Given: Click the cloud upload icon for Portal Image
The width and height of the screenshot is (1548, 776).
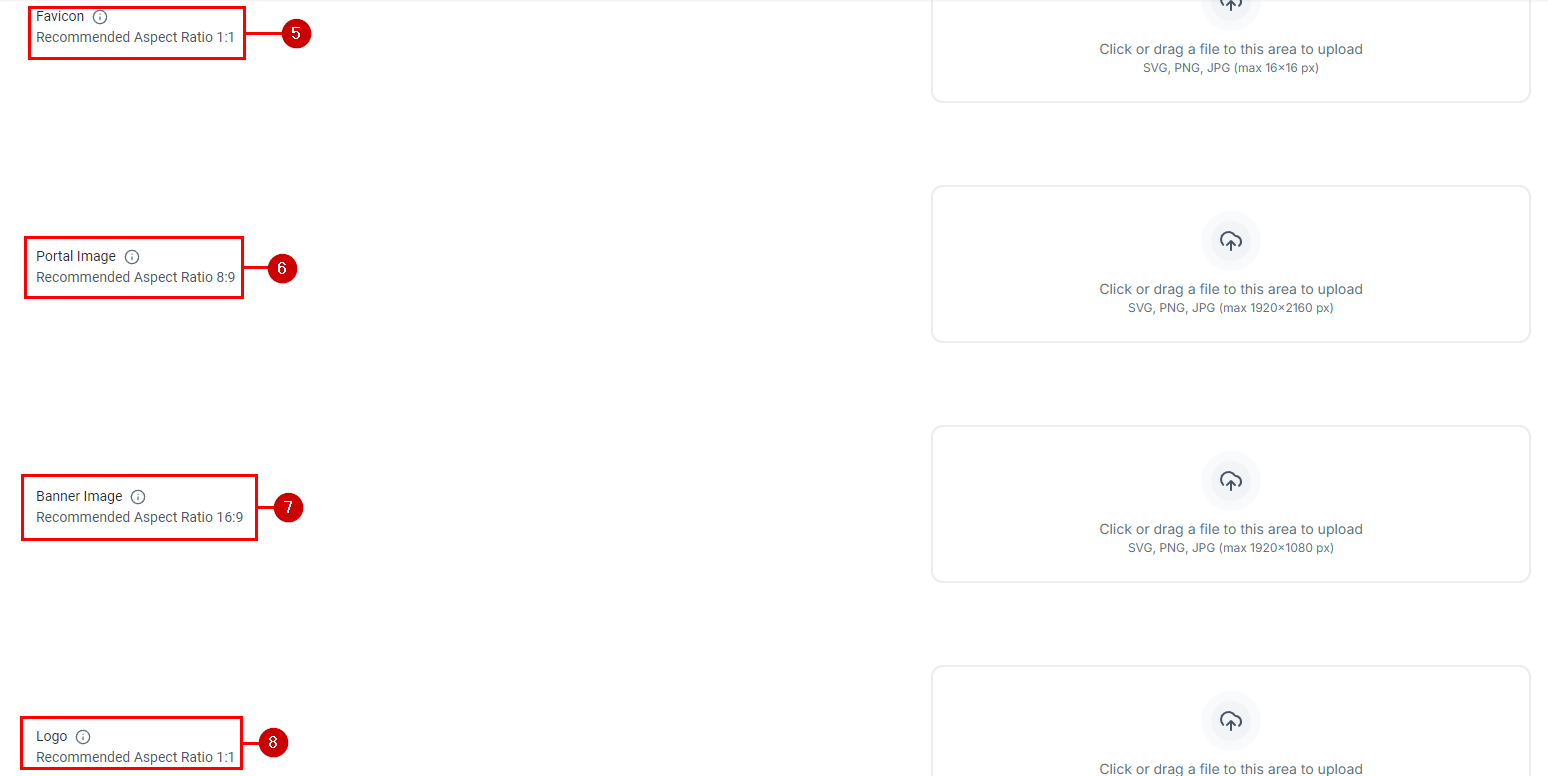Looking at the screenshot, I should click(1231, 241).
